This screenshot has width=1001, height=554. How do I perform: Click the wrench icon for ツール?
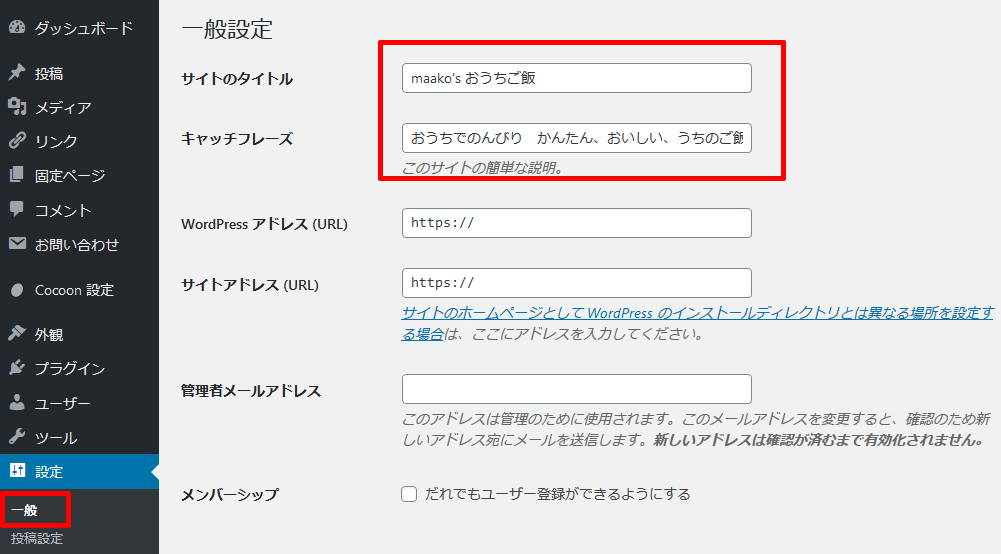pos(17,437)
